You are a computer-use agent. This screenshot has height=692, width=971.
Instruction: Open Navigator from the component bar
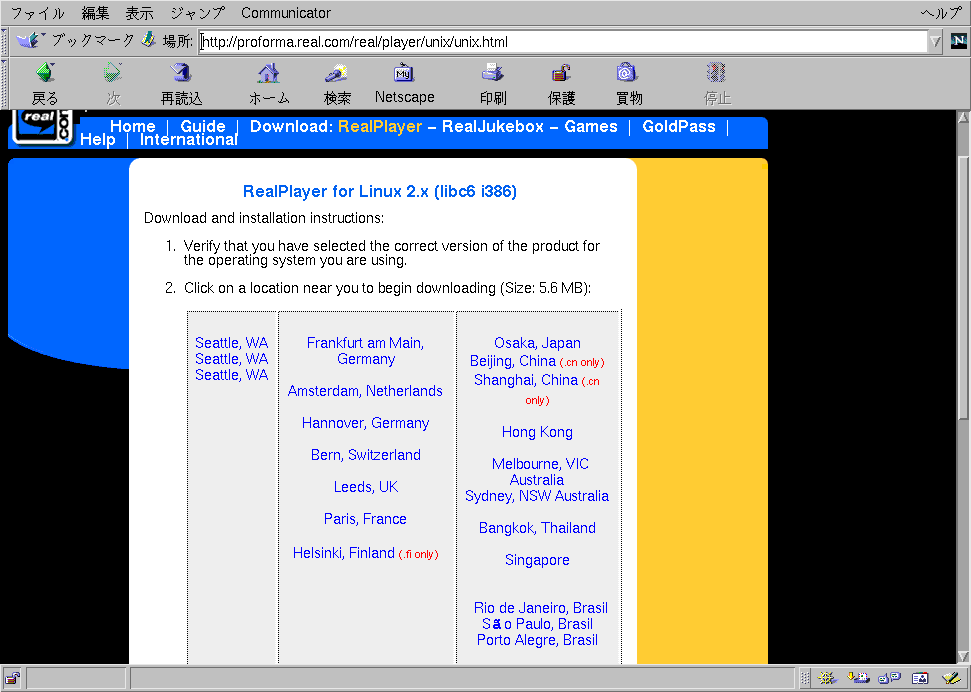point(827,678)
